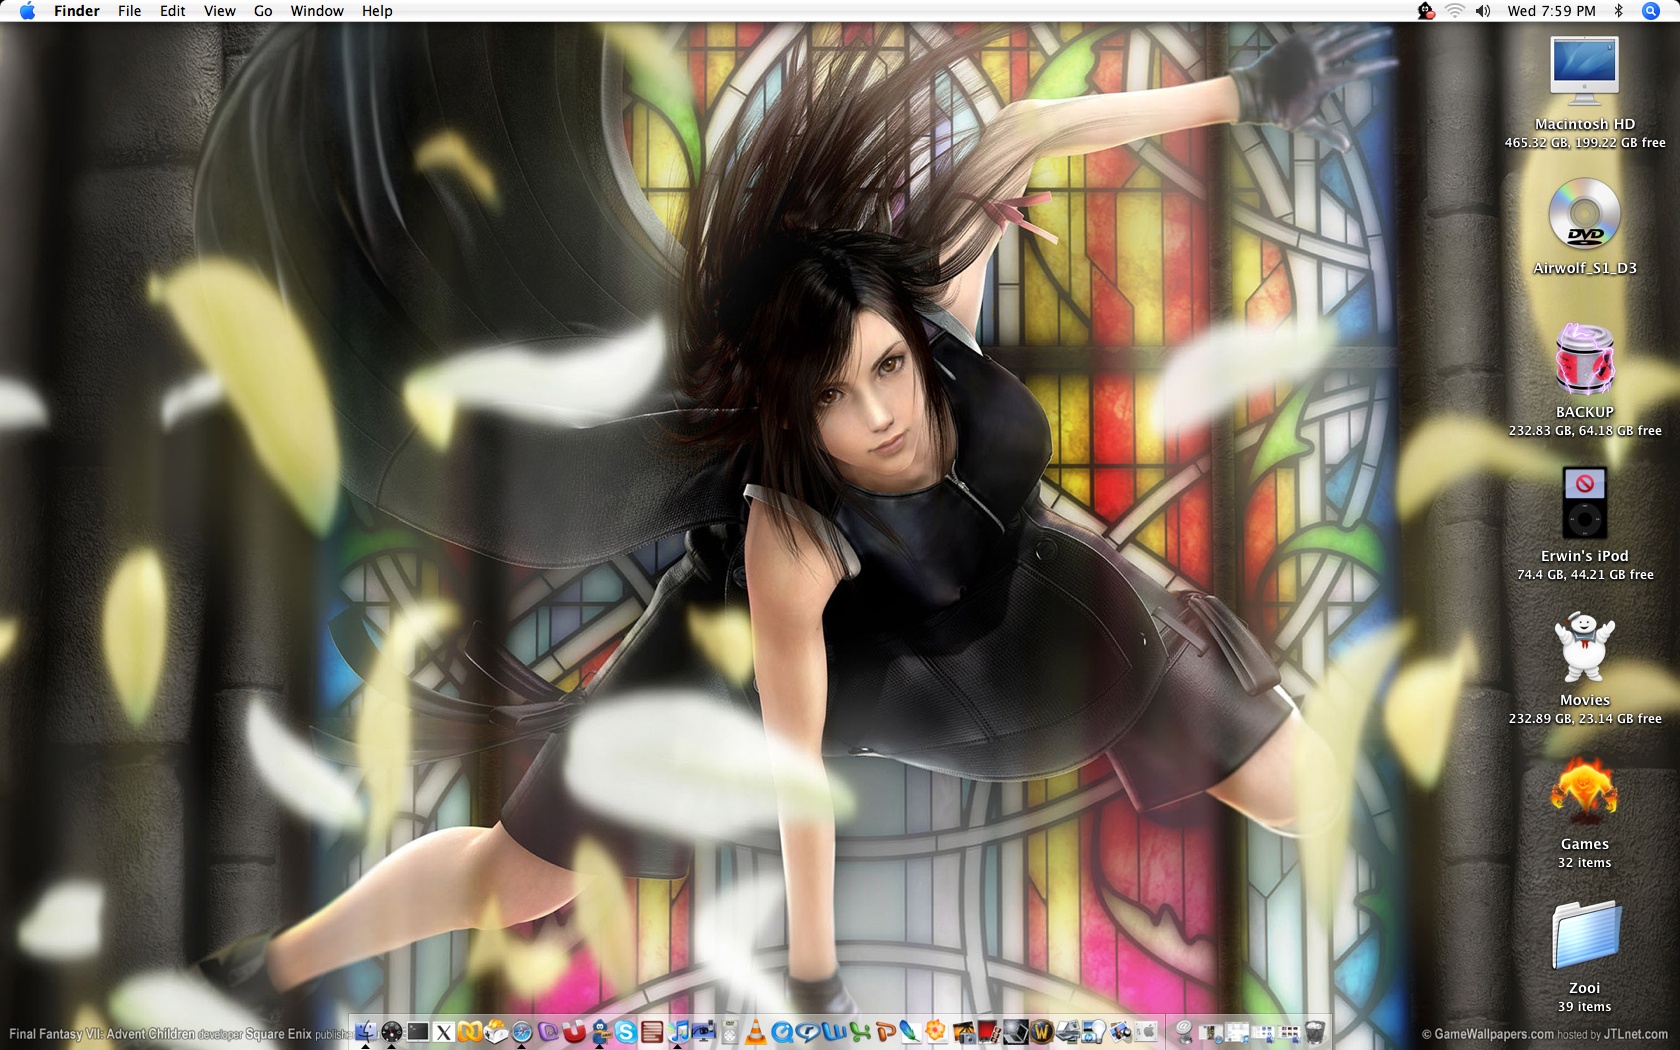Viewport: 1680px width, 1050px height.
Task: Open the red magnet app in Dock
Action: point(574,1031)
